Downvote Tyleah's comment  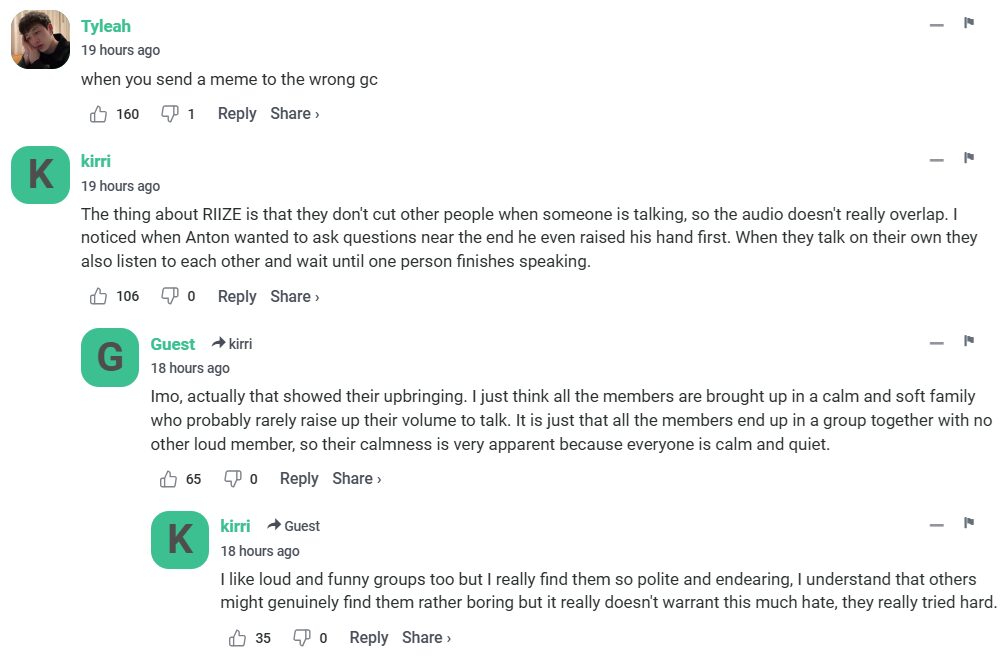point(170,114)
